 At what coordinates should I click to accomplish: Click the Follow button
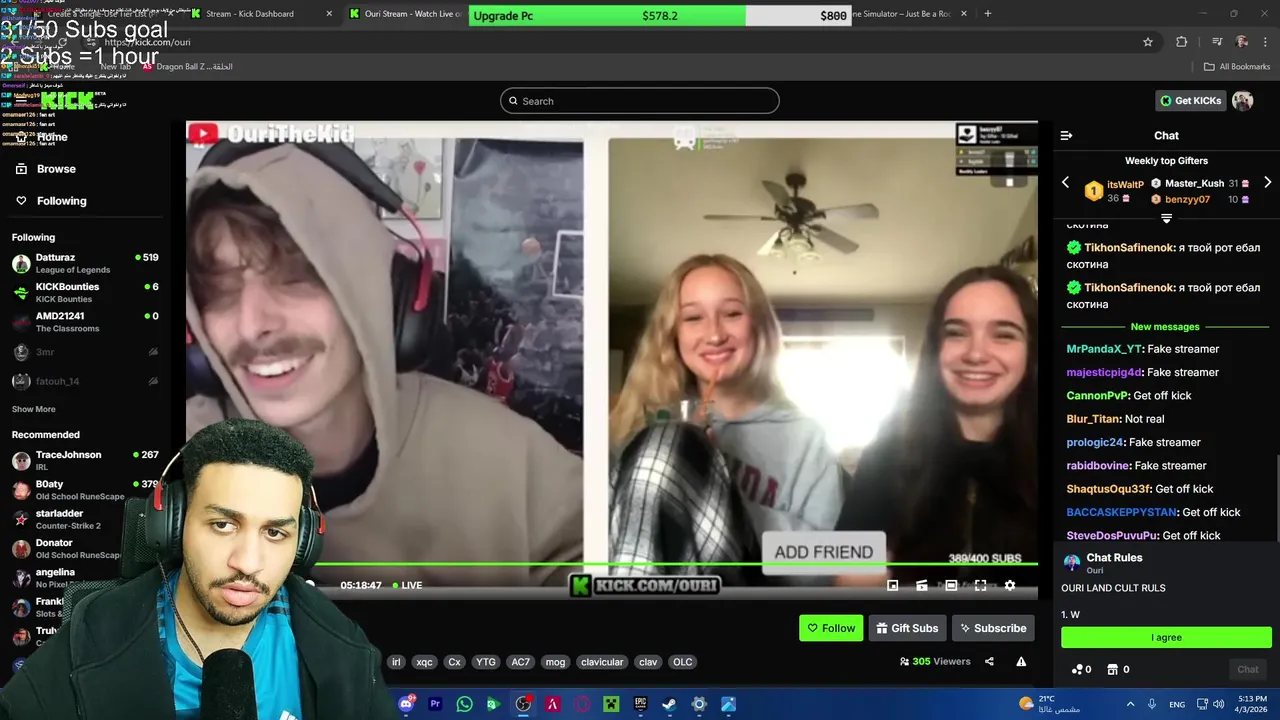click(x=831, y=628)
